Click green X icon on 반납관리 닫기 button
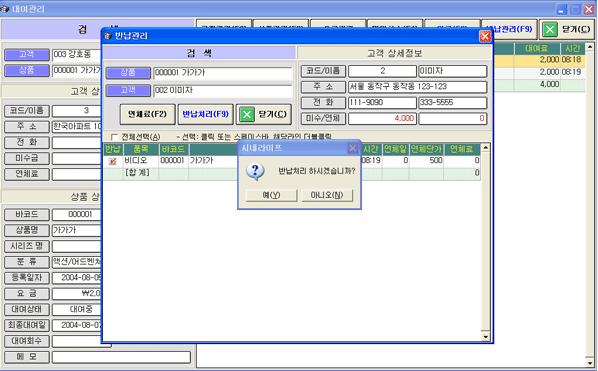 [x=247, y=114]
